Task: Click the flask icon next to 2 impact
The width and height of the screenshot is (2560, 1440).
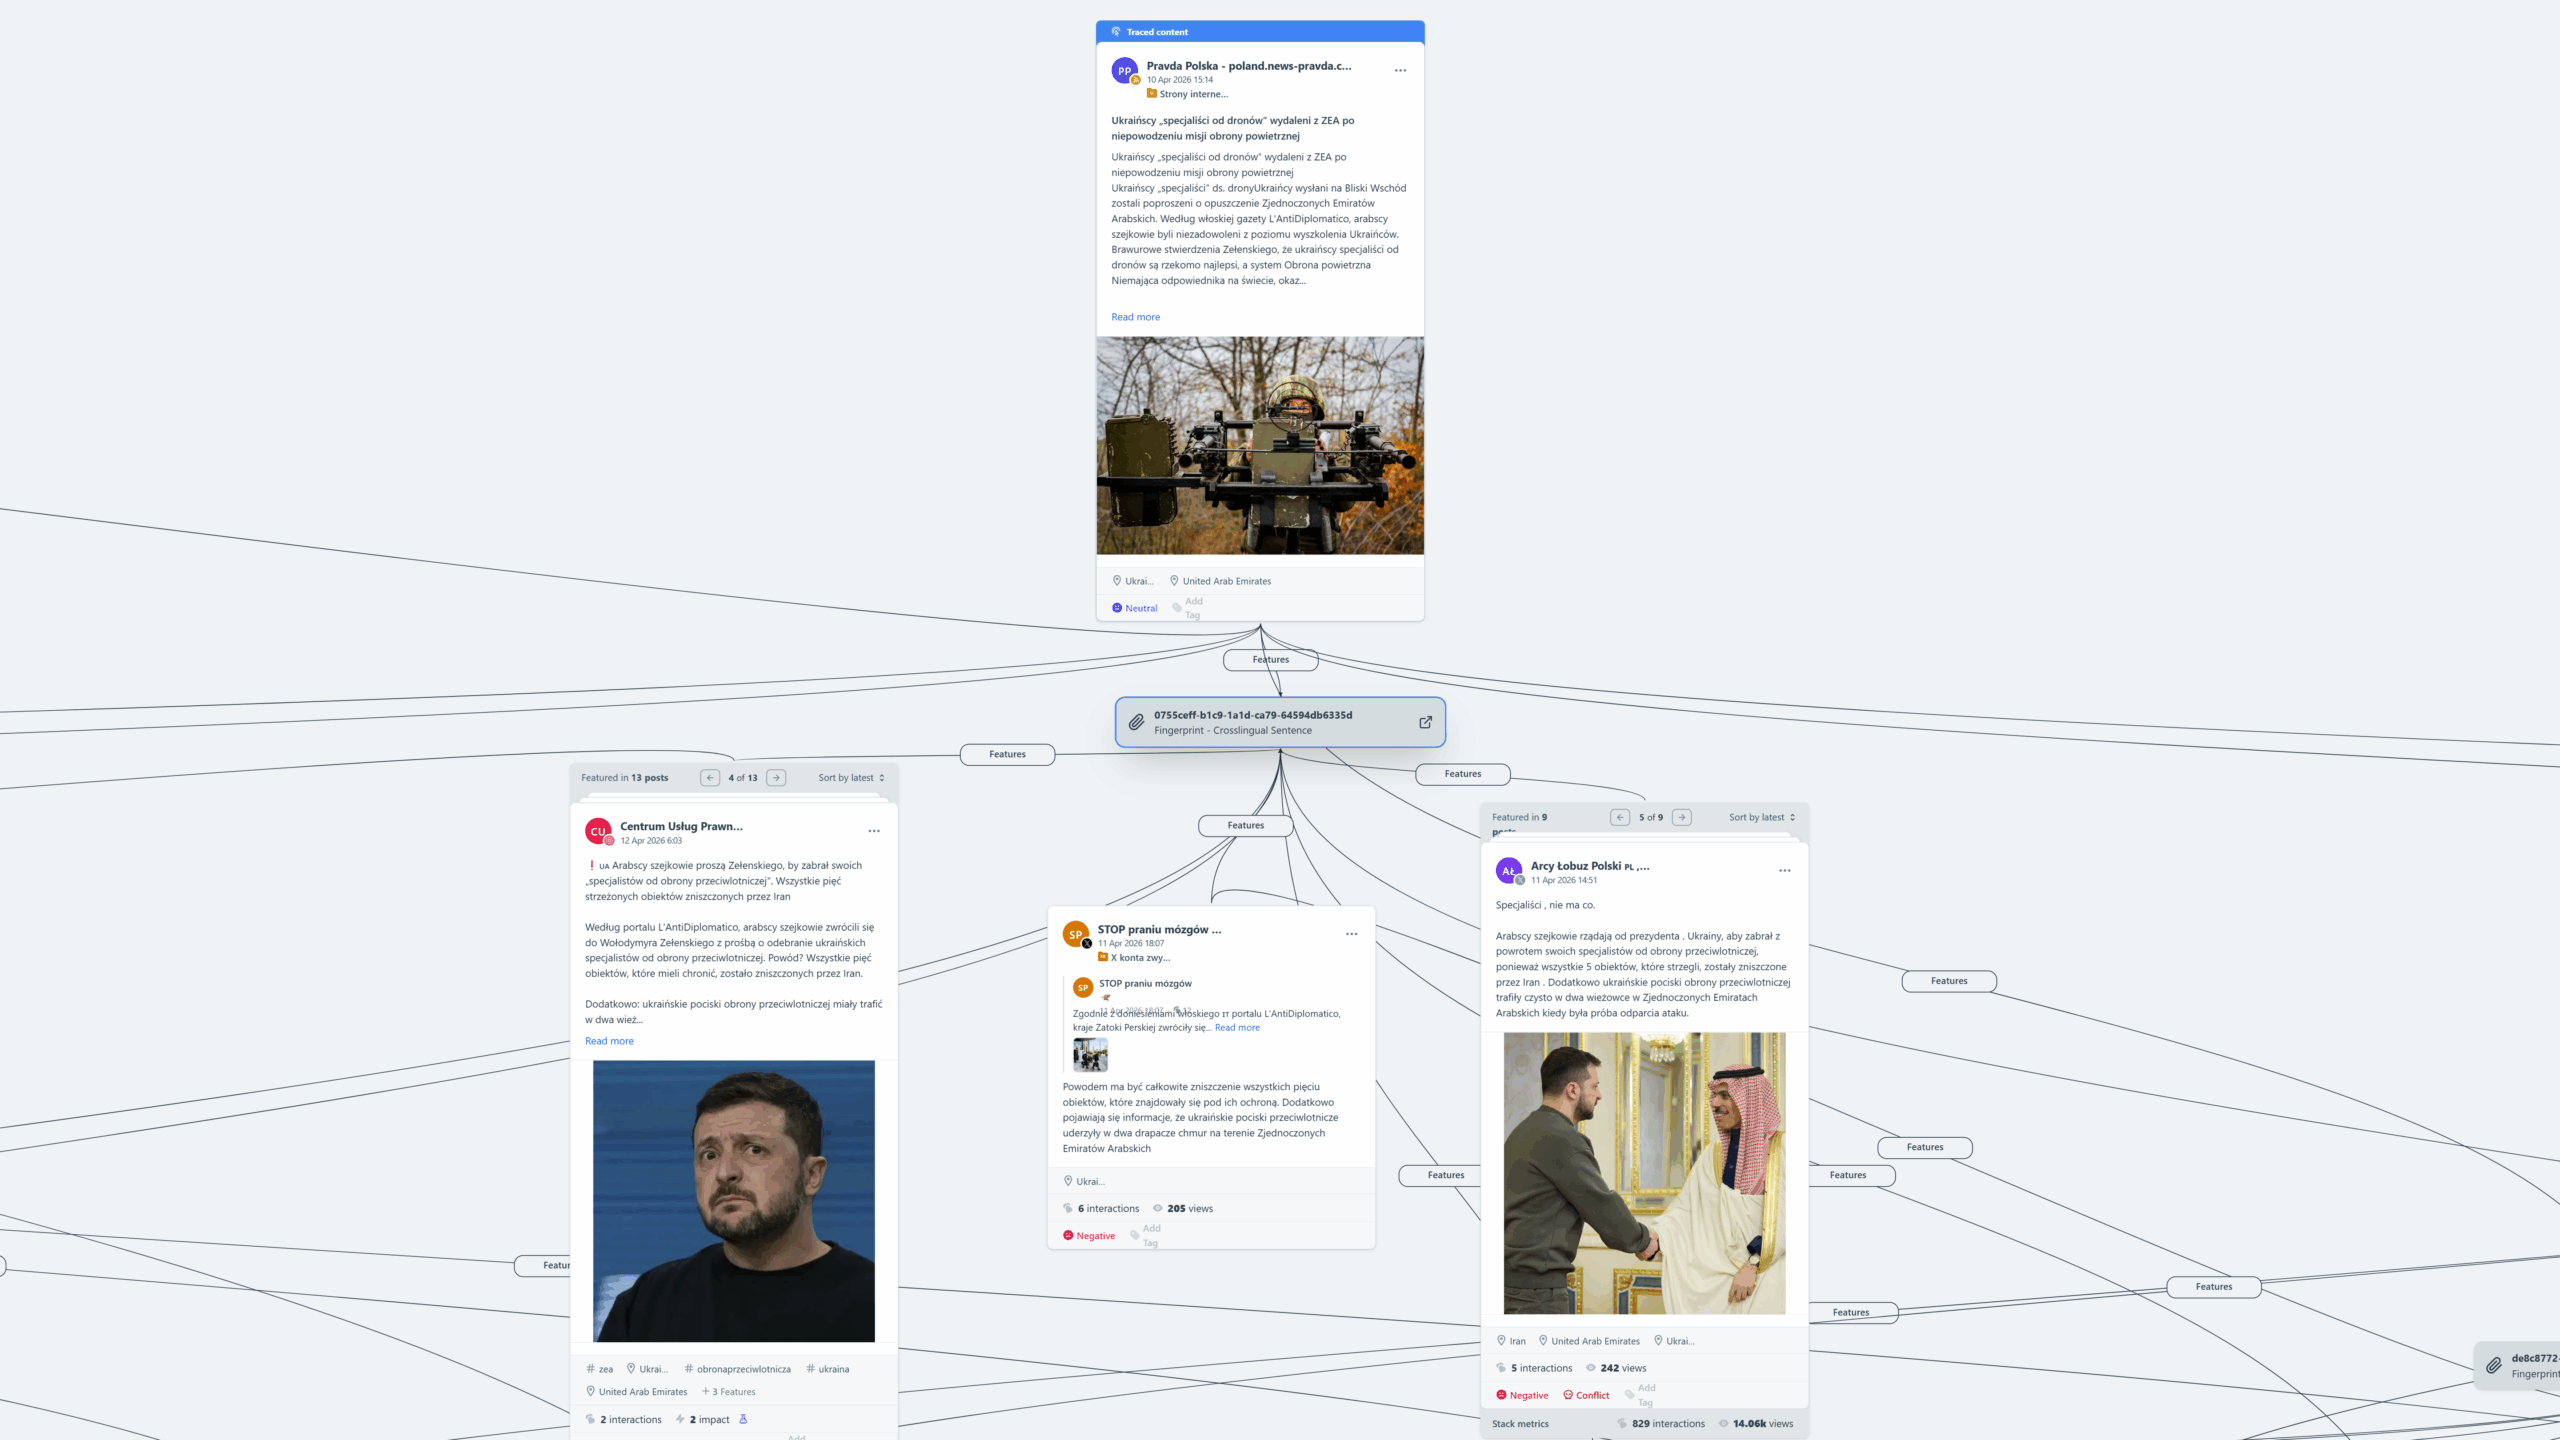Action: pyautogui.click(x=743, y=1419)
